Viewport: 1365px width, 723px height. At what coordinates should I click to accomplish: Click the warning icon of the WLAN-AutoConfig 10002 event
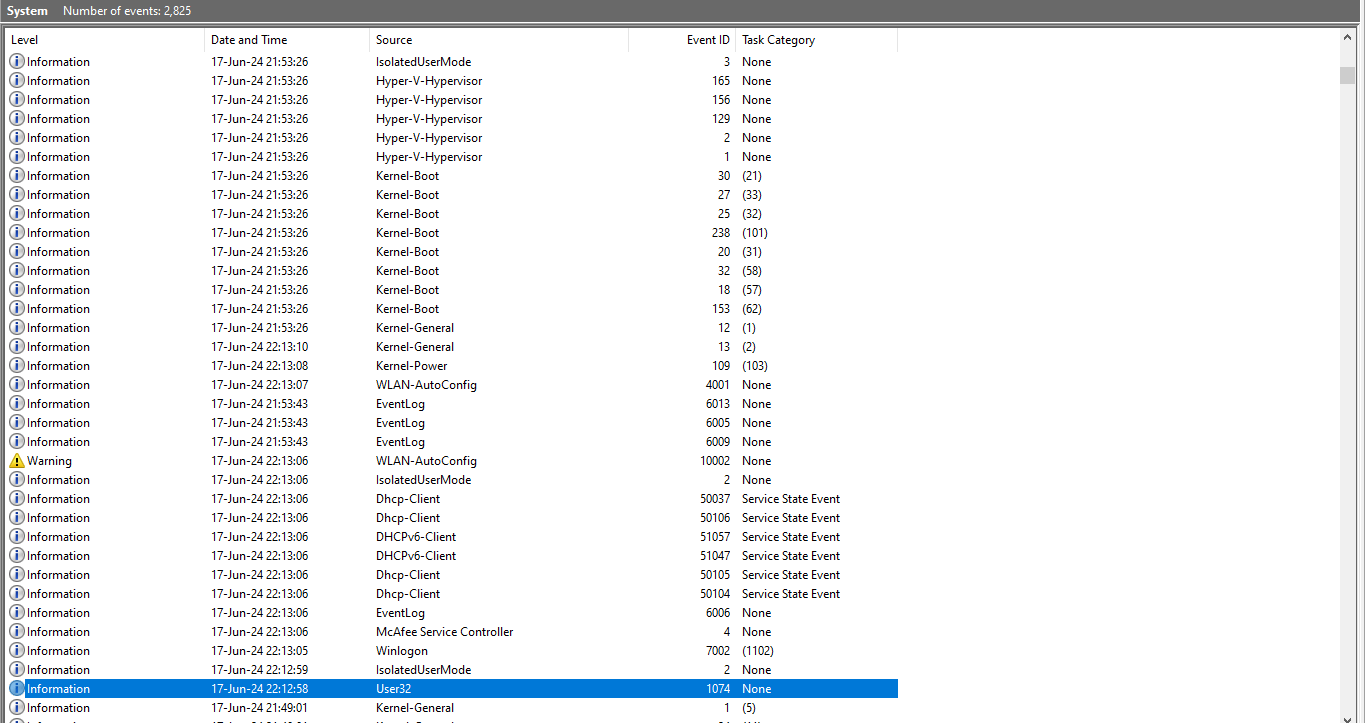click(16, 461)
